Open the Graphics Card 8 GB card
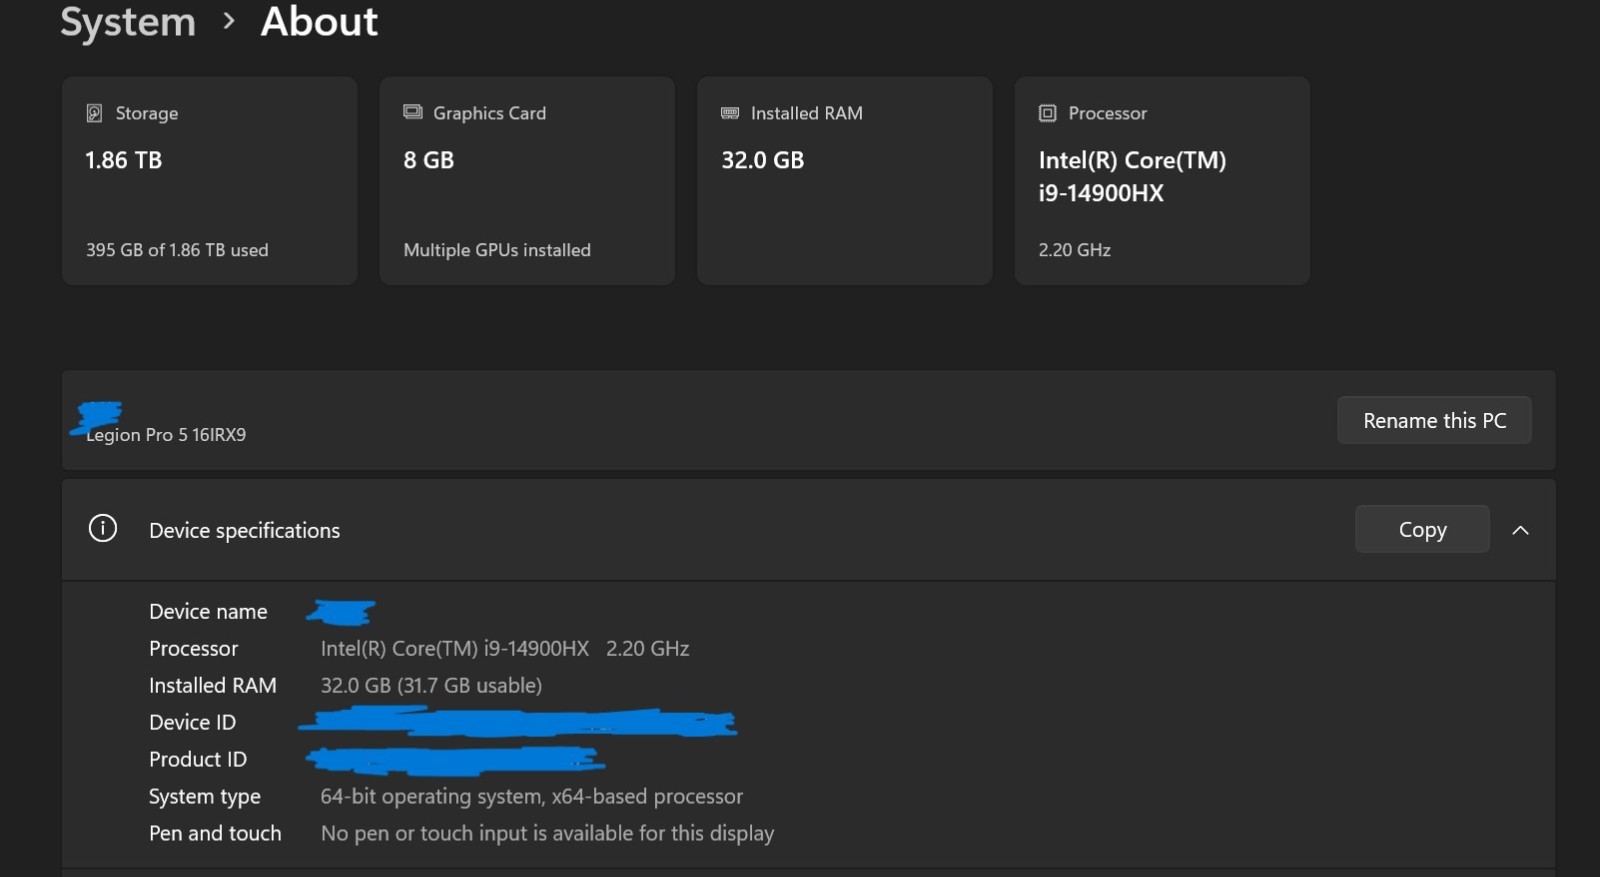The width and height of the screenshot is (1600, 877). [x=527, y=181]
